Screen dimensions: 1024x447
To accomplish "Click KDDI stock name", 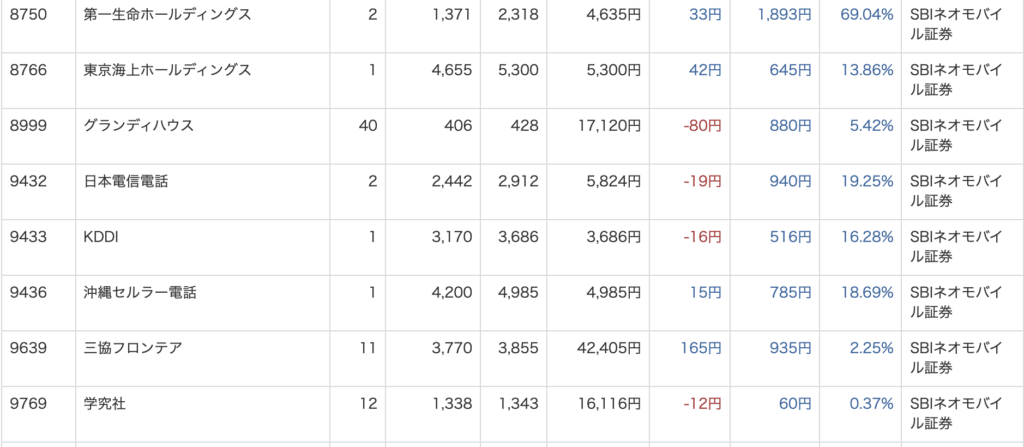I will [101, 237].
